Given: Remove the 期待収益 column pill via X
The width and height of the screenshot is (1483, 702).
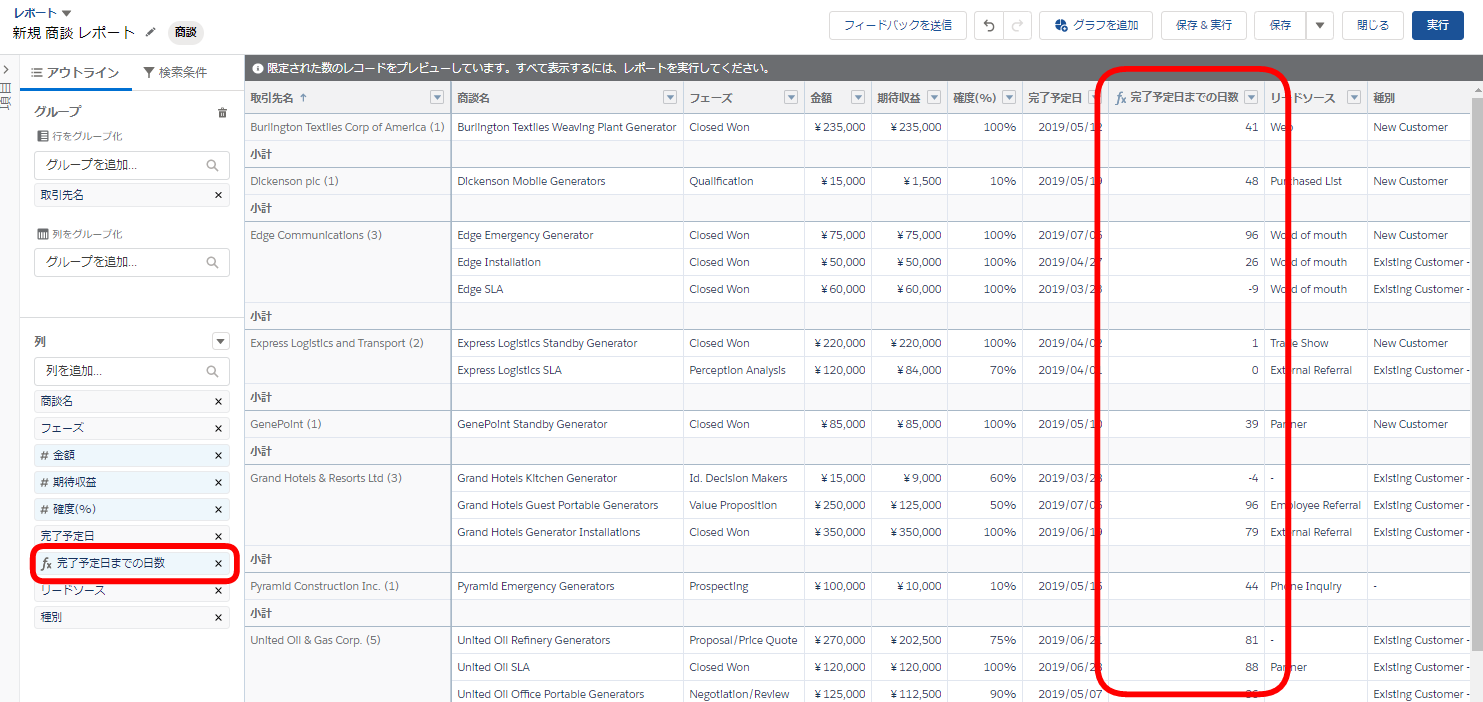Looking at the screenshot, I should (x=218, y=482).
